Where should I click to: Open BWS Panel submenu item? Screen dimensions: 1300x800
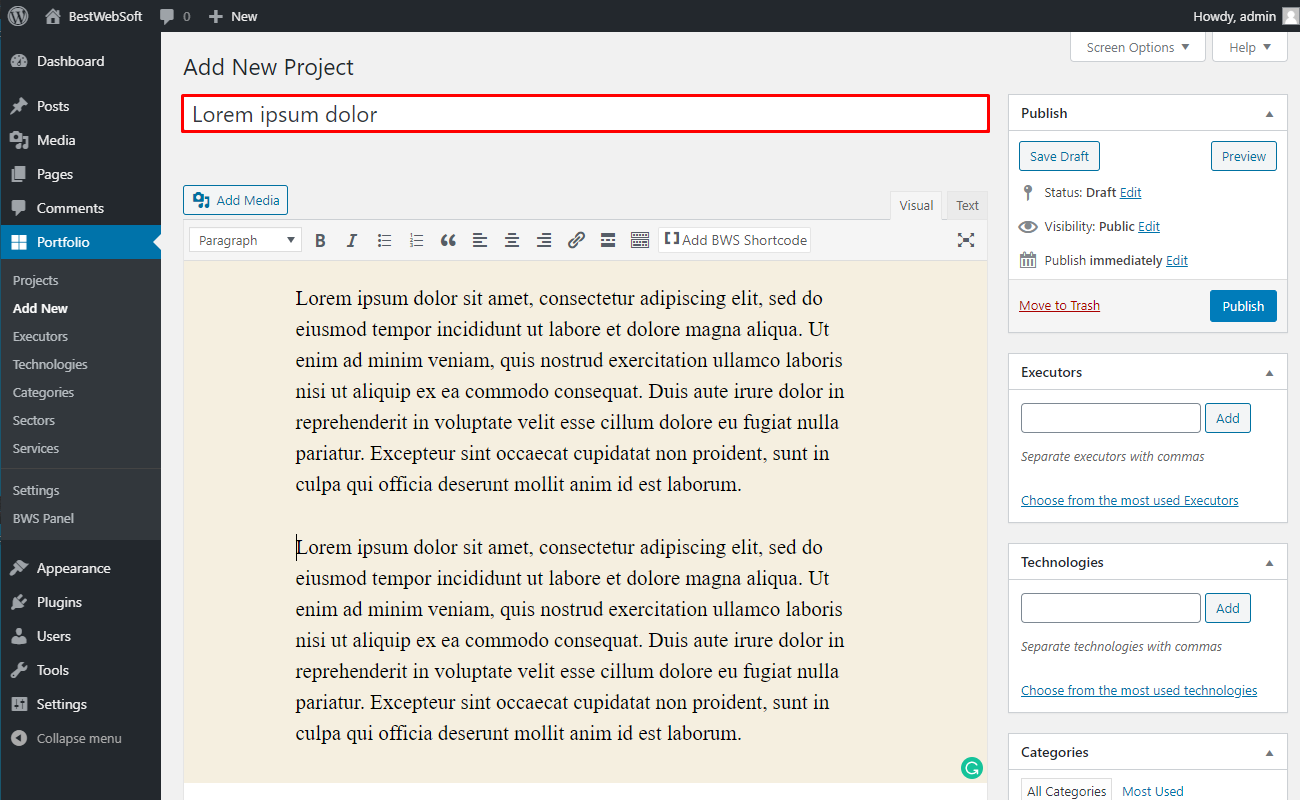point(43,518)
